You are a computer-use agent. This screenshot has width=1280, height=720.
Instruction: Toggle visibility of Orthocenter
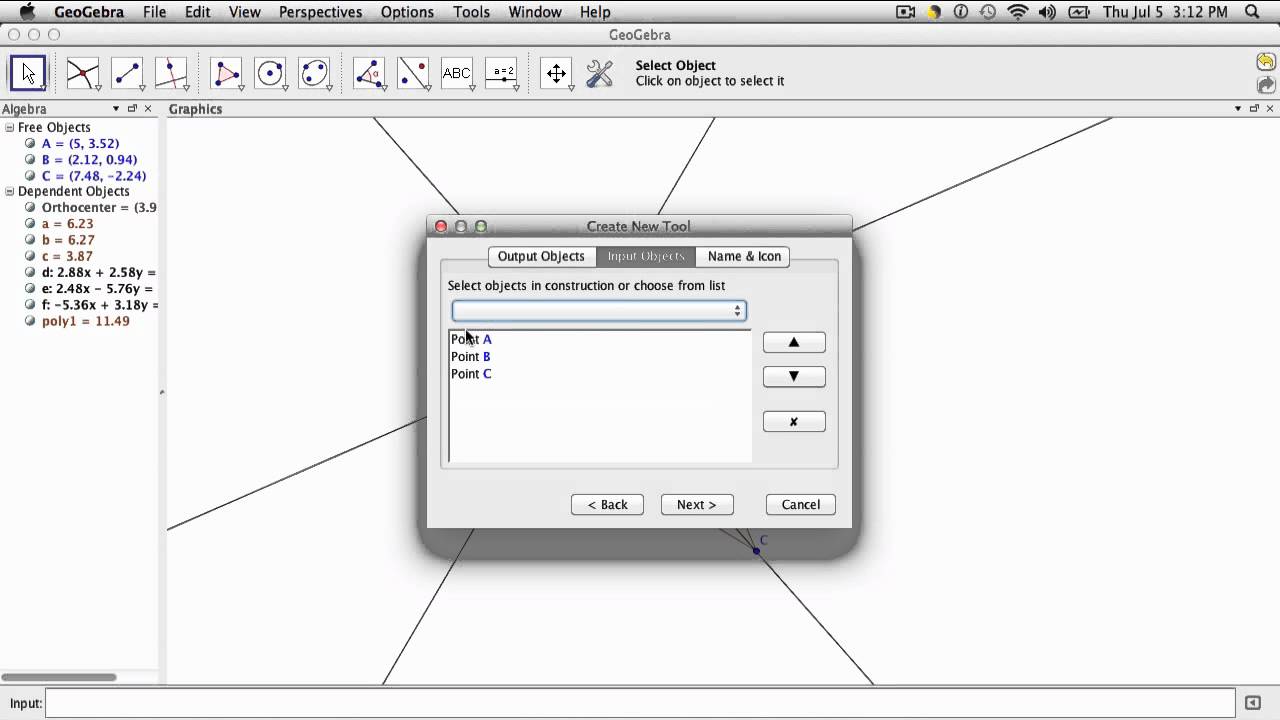point(31,208)
